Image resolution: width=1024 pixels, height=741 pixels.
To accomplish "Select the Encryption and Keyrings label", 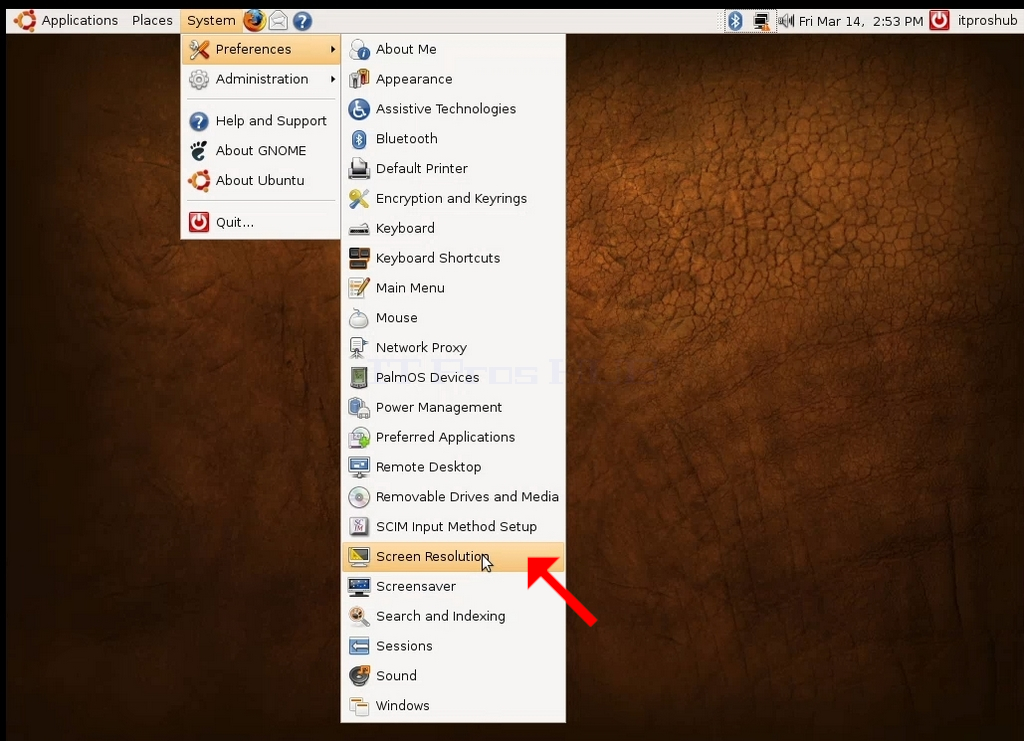I will [x=451, y=198].
